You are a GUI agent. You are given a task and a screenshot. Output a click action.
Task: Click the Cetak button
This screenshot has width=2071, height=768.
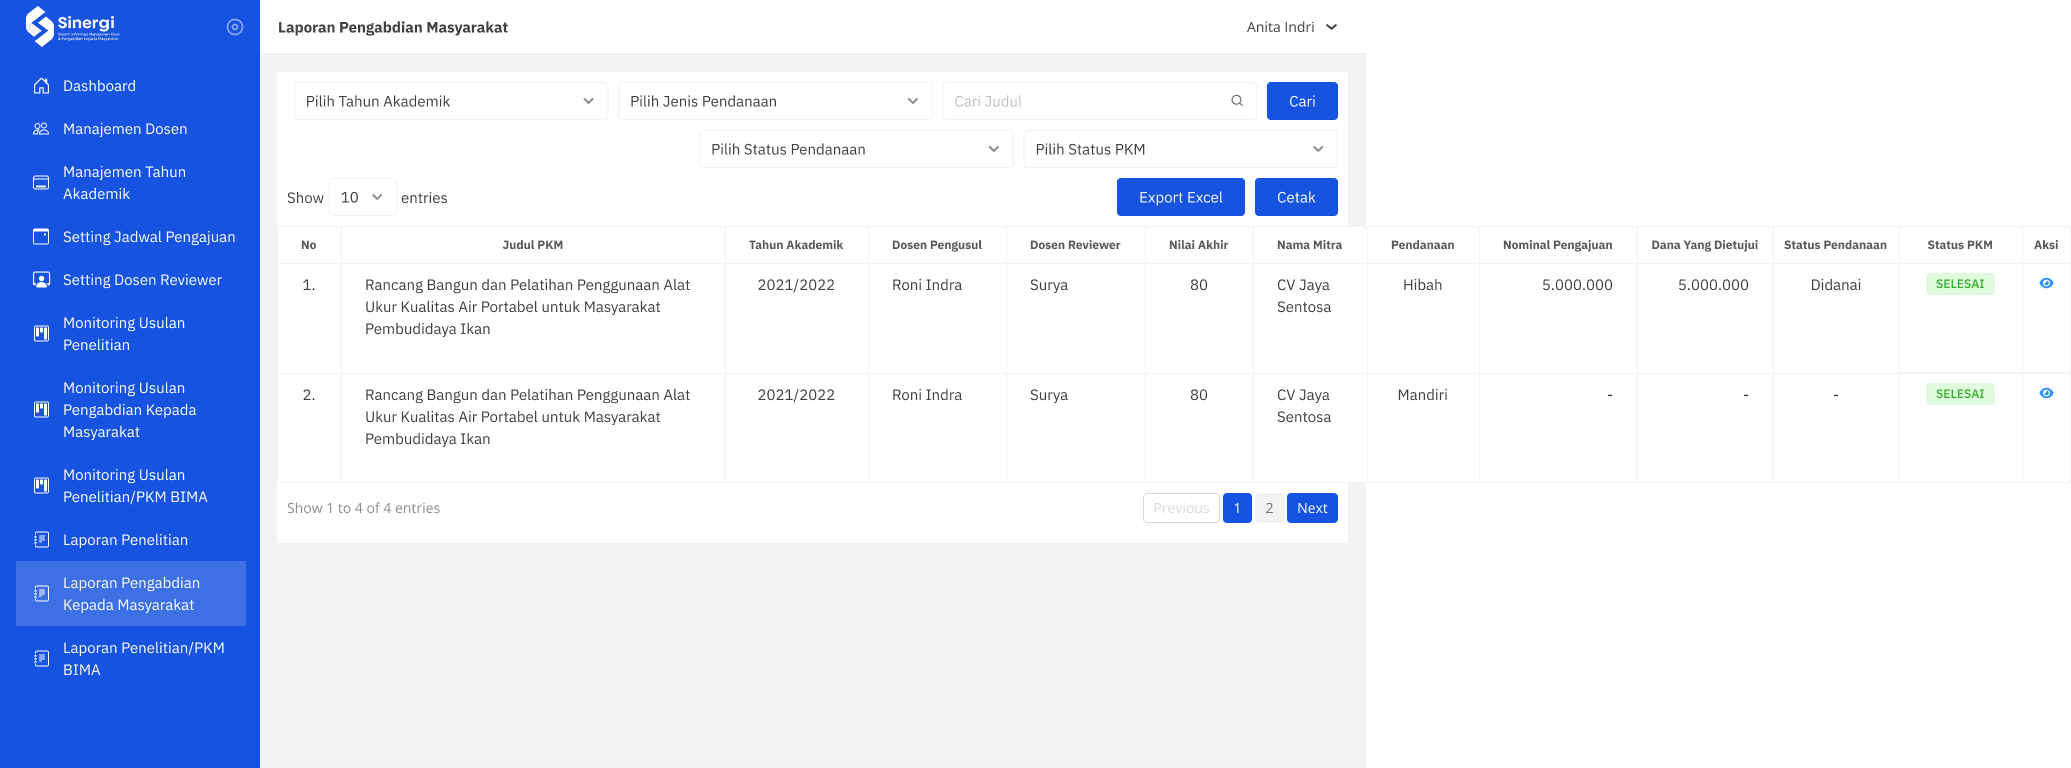(x=1296, y=197)
